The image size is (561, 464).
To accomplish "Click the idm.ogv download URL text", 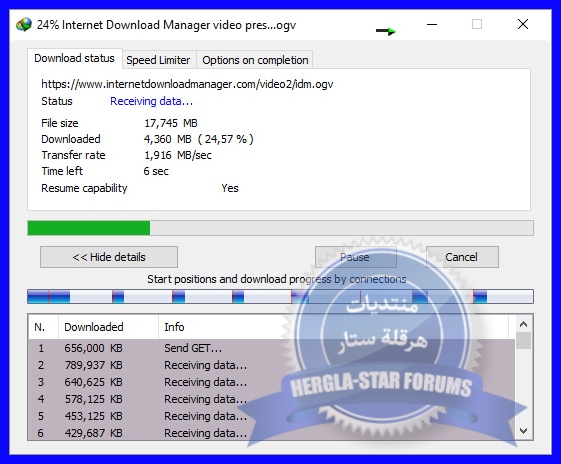I will 187,84.
